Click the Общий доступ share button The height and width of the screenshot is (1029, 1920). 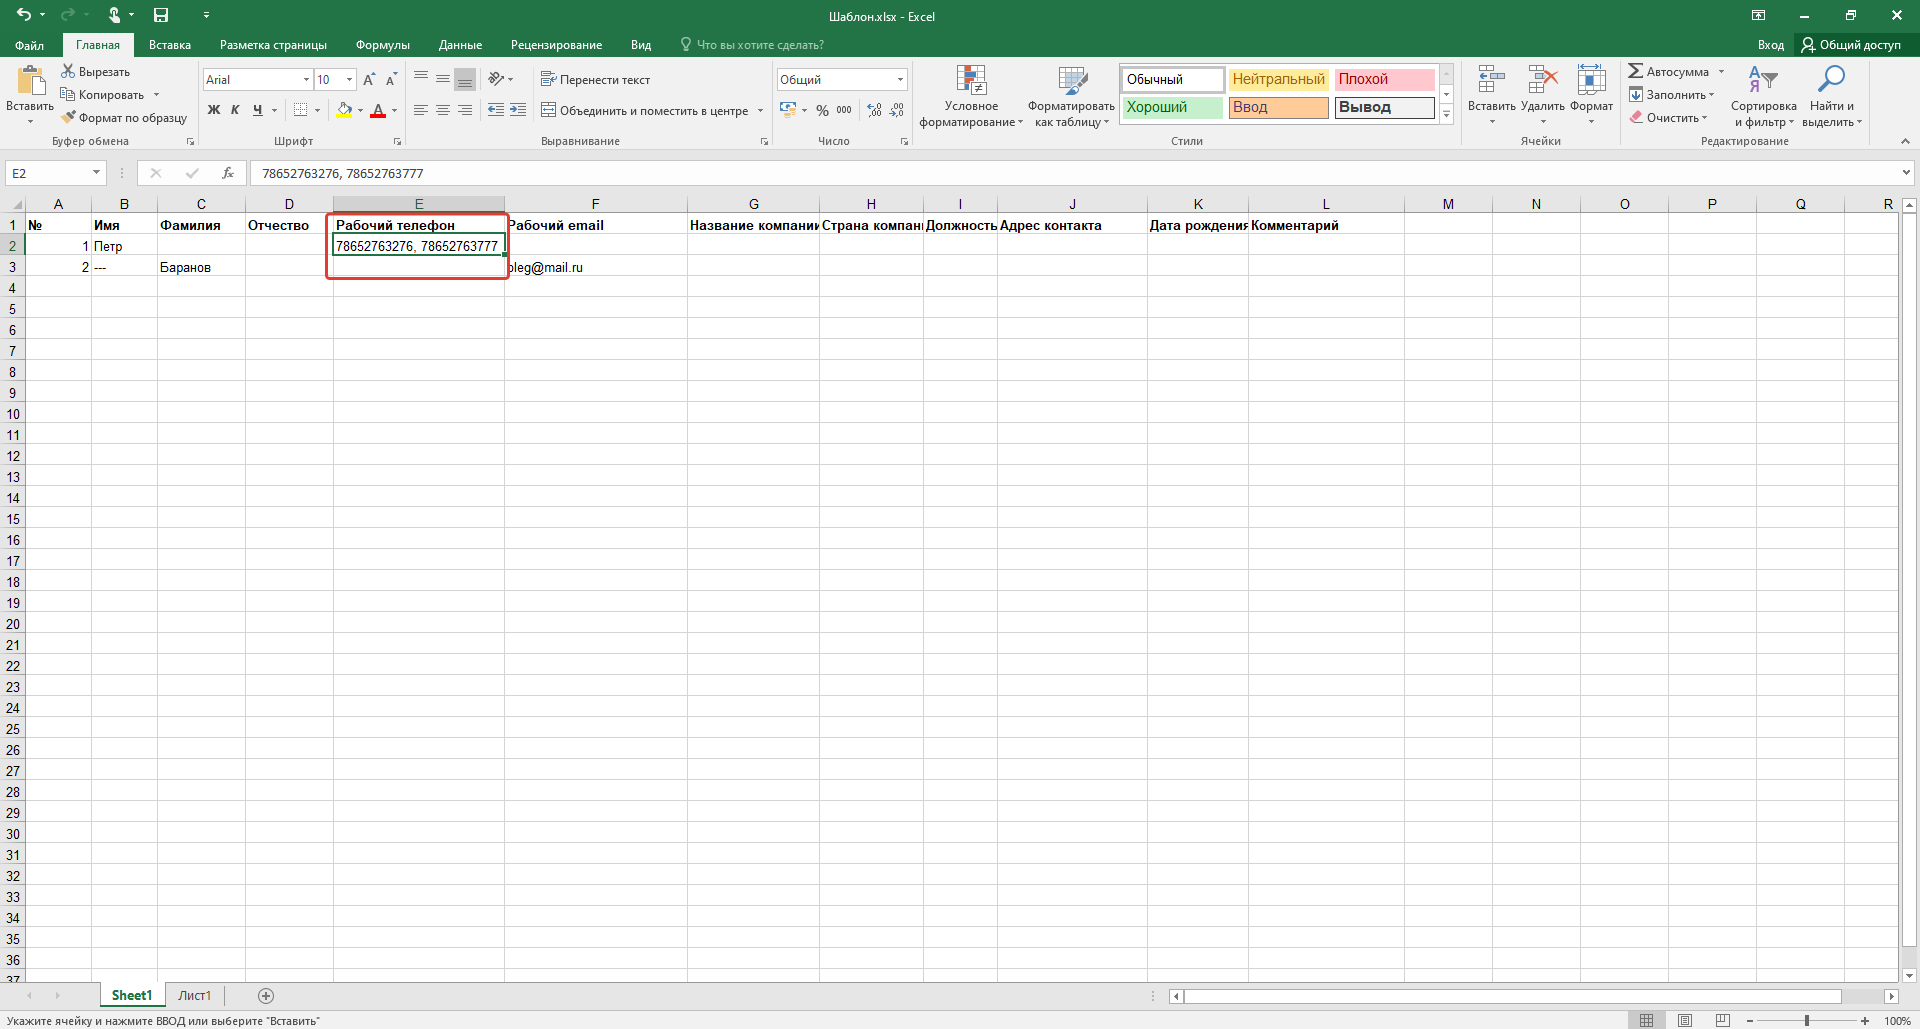pyautogui.click(x=1852, y=45)
